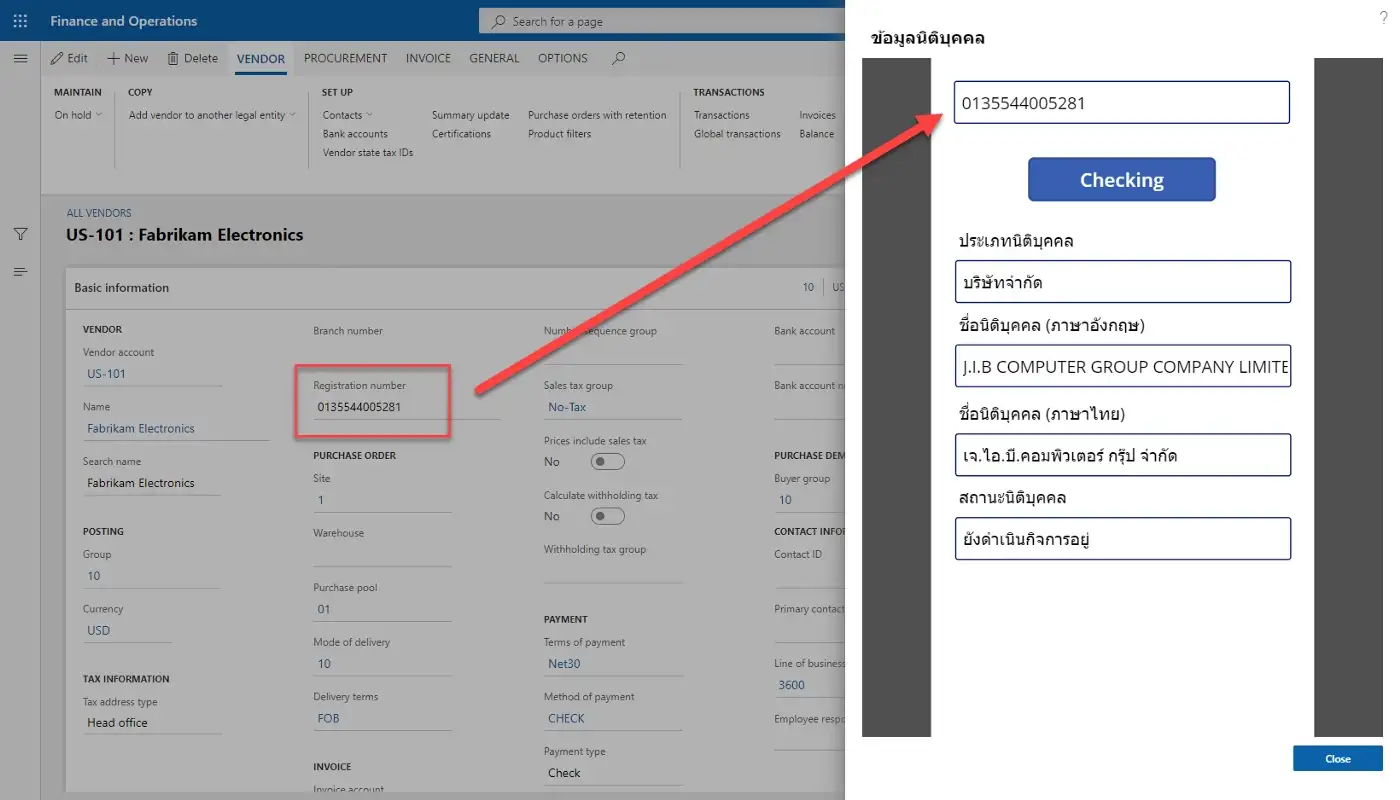The height and width of the screenshot is (800, 1400).
Task: Open the INVOICE tab
Action: click(x=428, y=59)
